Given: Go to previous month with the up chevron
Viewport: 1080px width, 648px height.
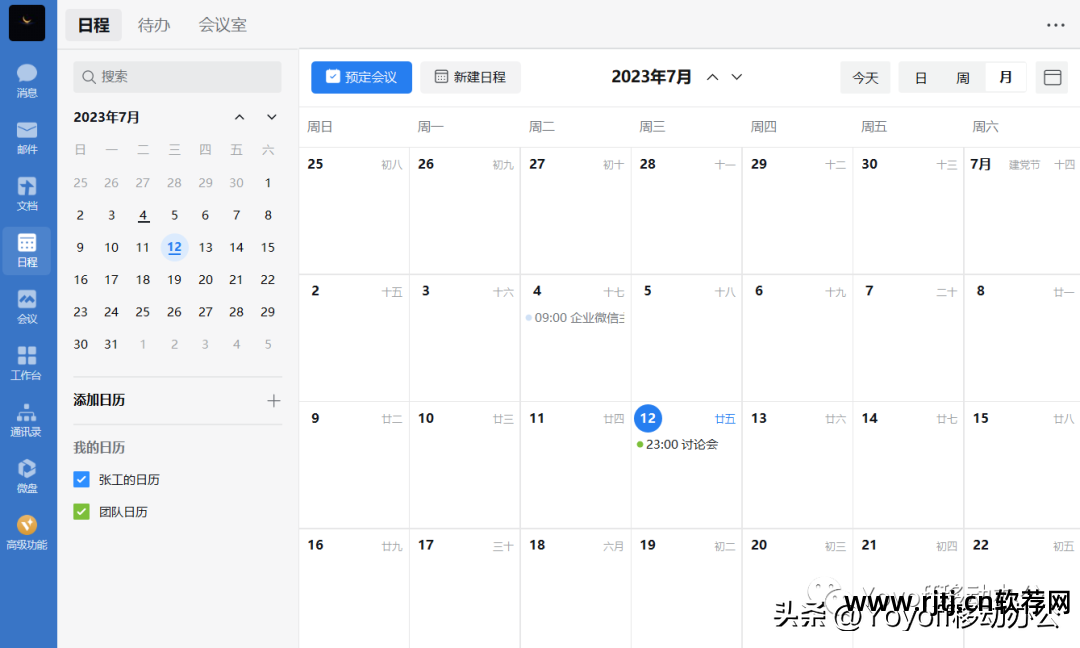Looking at the screenshot, I should (711, 76).
